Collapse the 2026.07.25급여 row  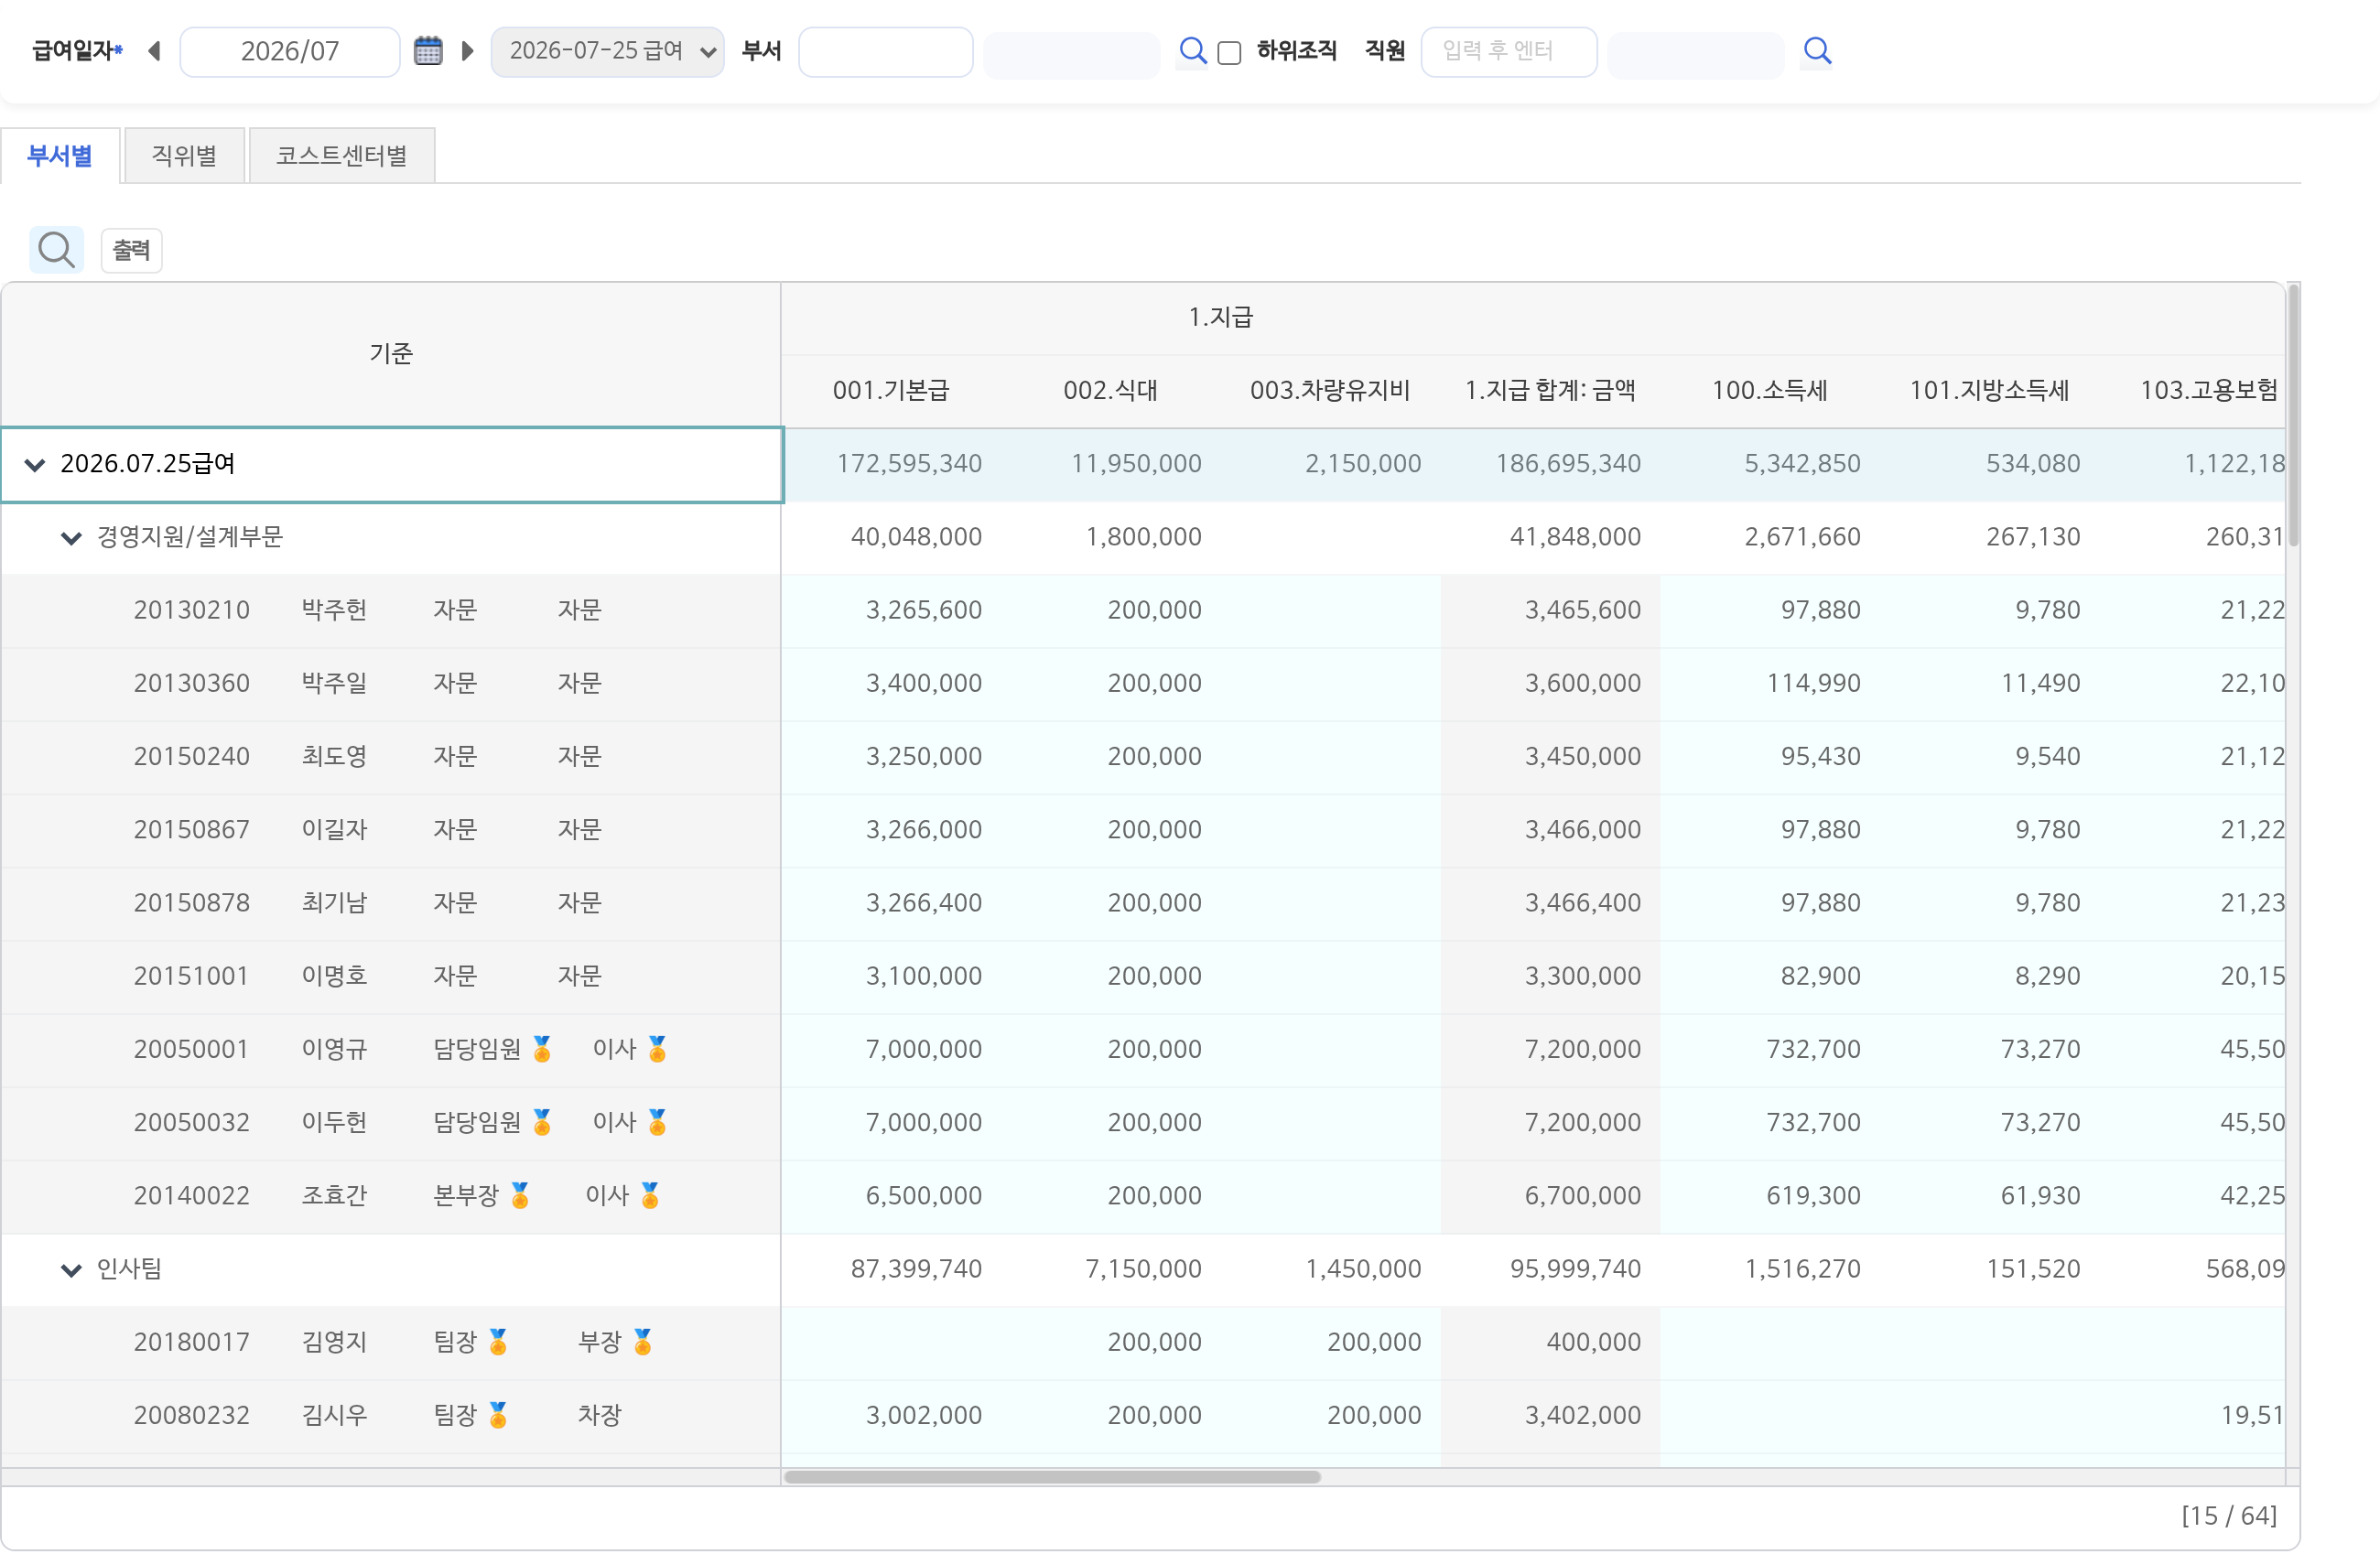(x=35, y=464)
